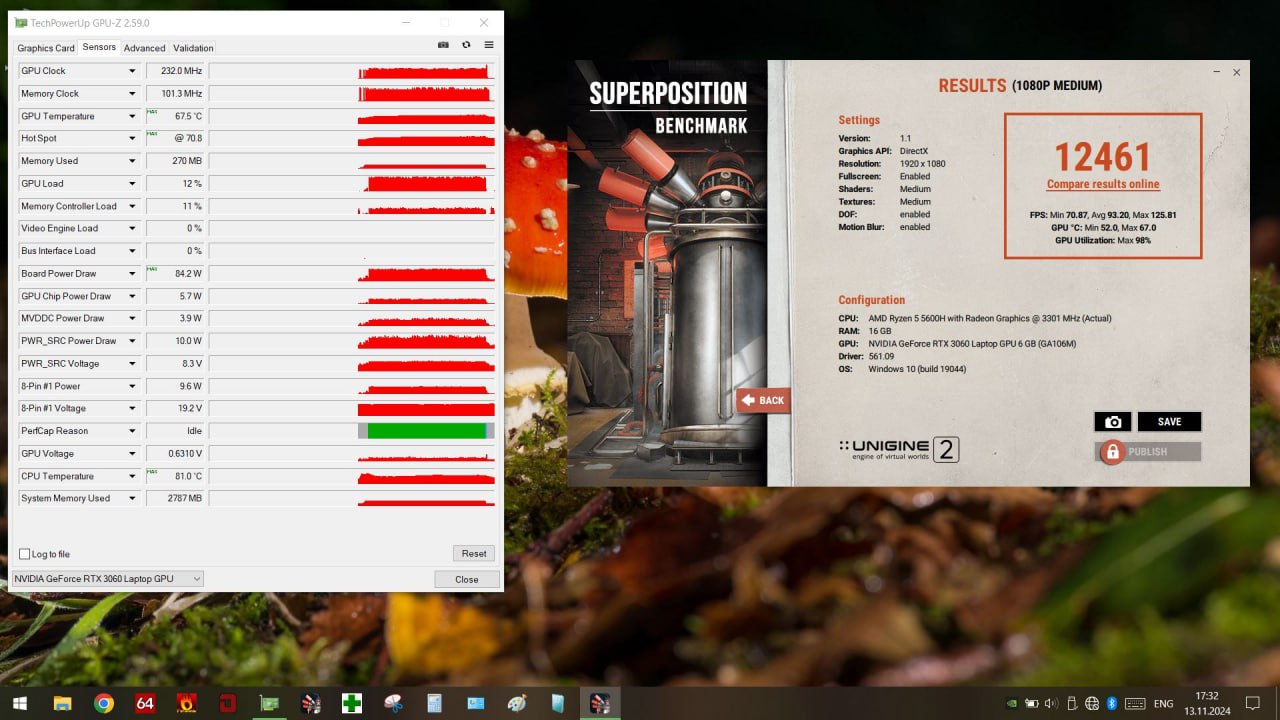Click the ENG language indicator

coord(1163,703)
